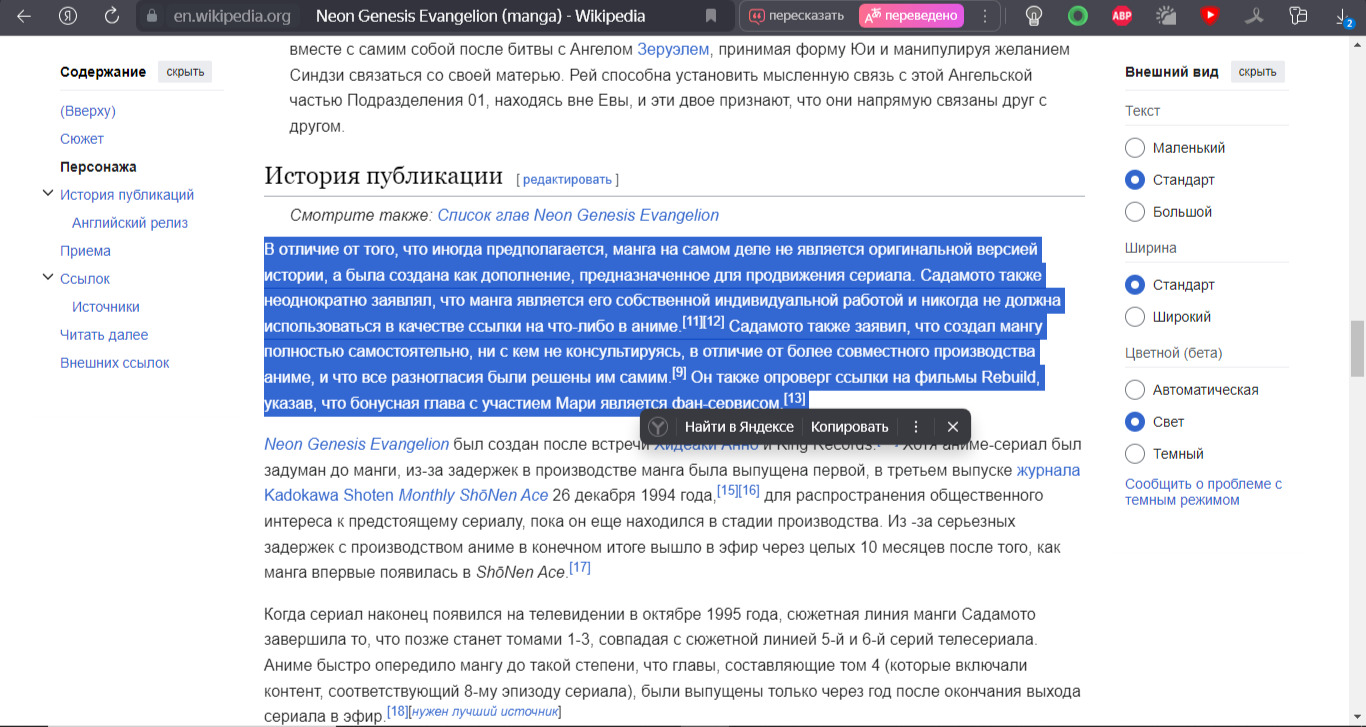
Task: Click the red YouTube extension icon
Action: click(1210, 16)
